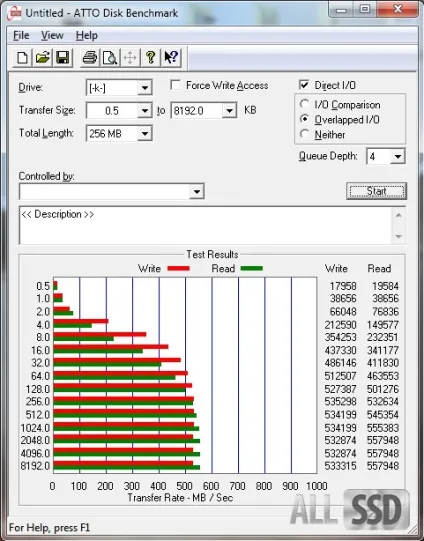Enable Force Write Access checkbox
The width and height of the screenshot is (424, 541).
176,85
